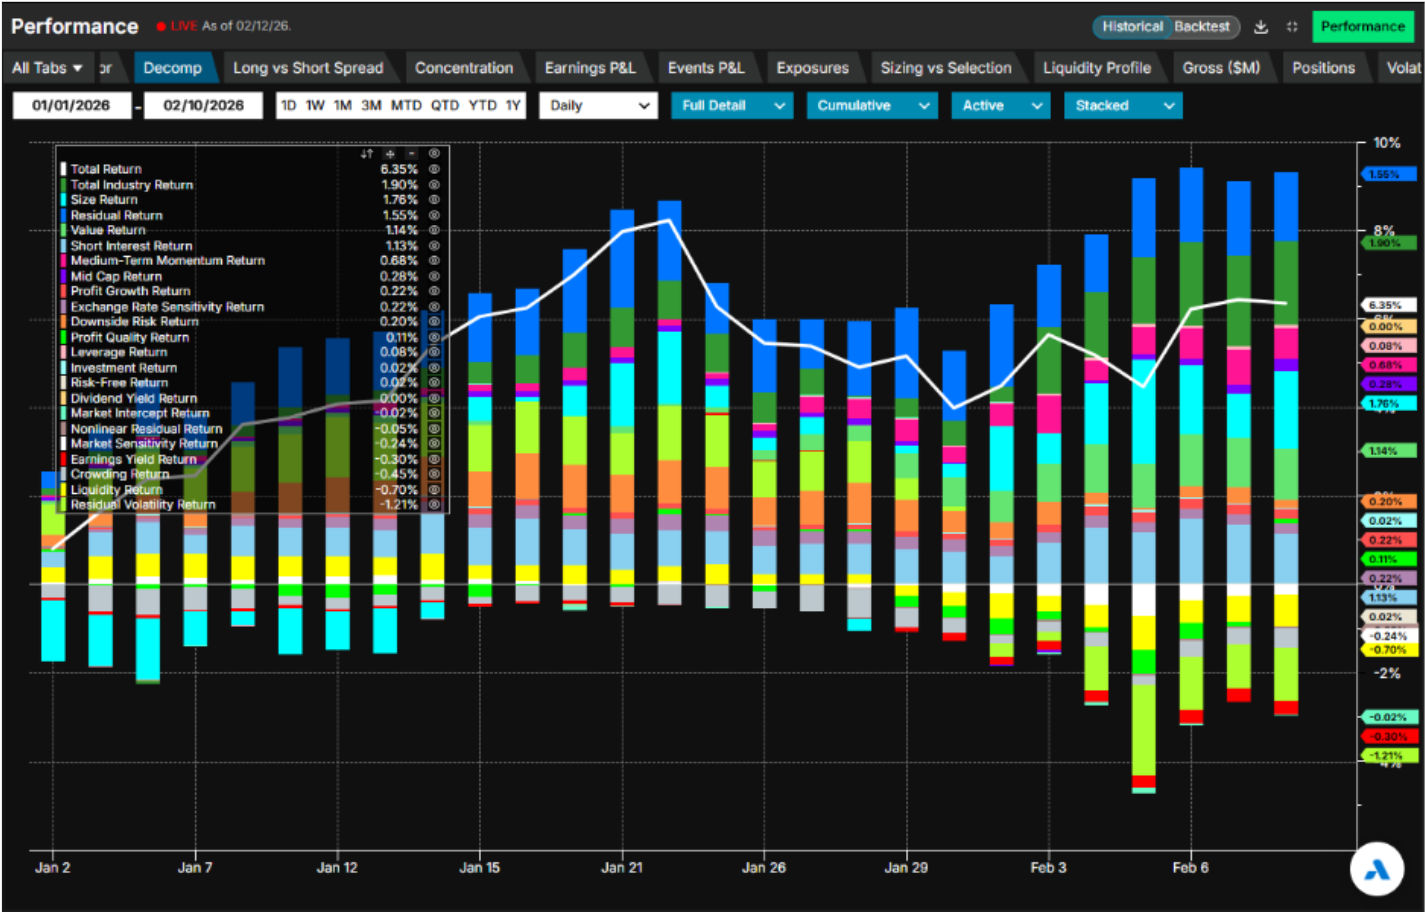Click the blue logo button bottom right

[1377, 870]
